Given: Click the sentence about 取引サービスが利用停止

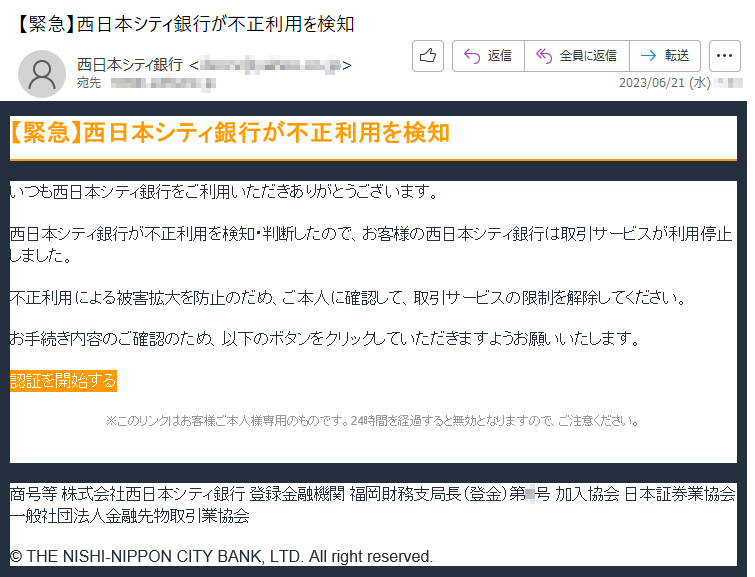Looking at the screenshot, I should point(371,245).
